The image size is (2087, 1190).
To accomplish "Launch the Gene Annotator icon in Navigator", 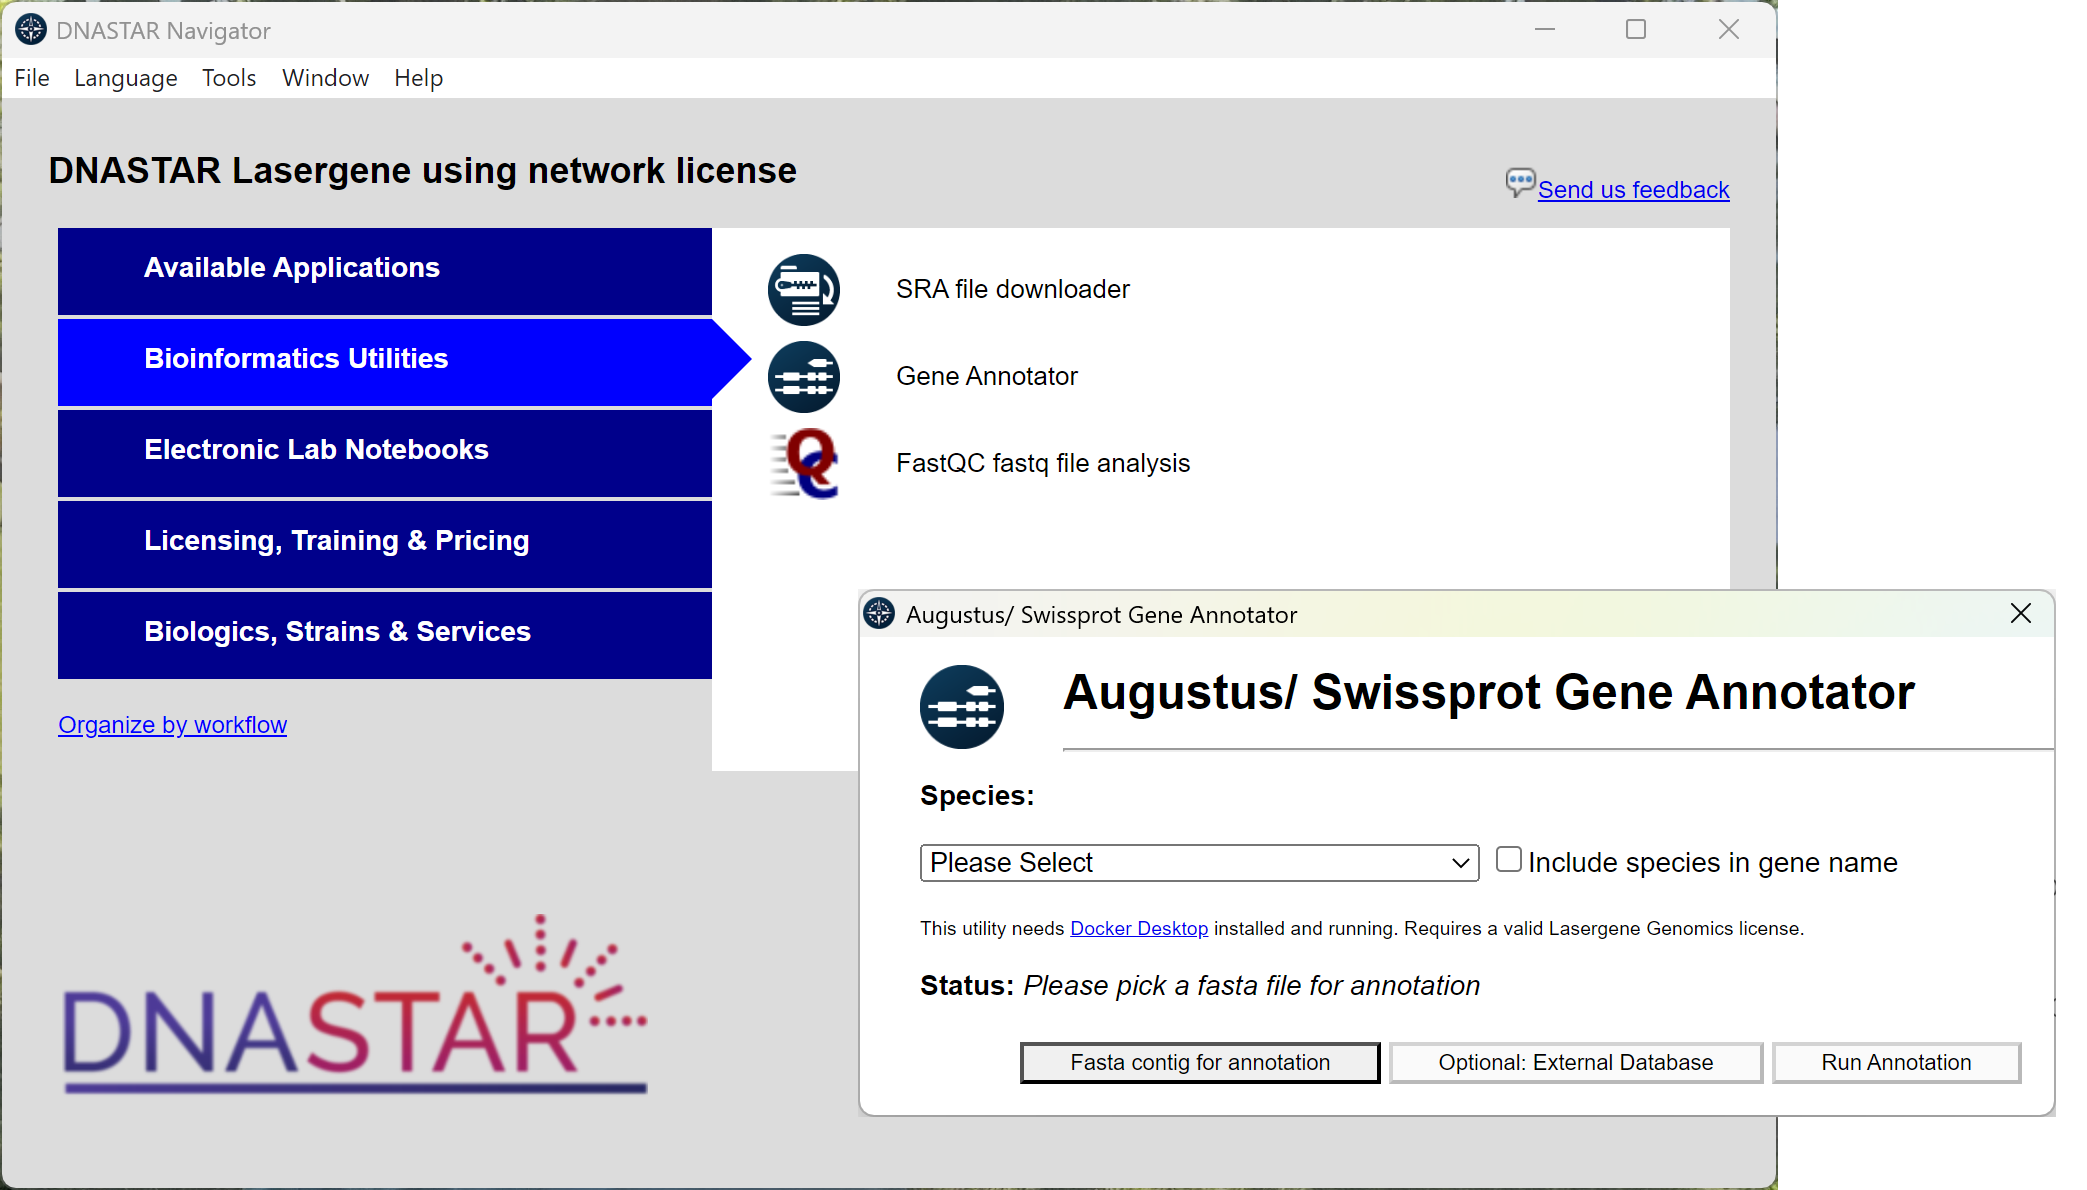I will pyautogui.click(x=804, y=377).
